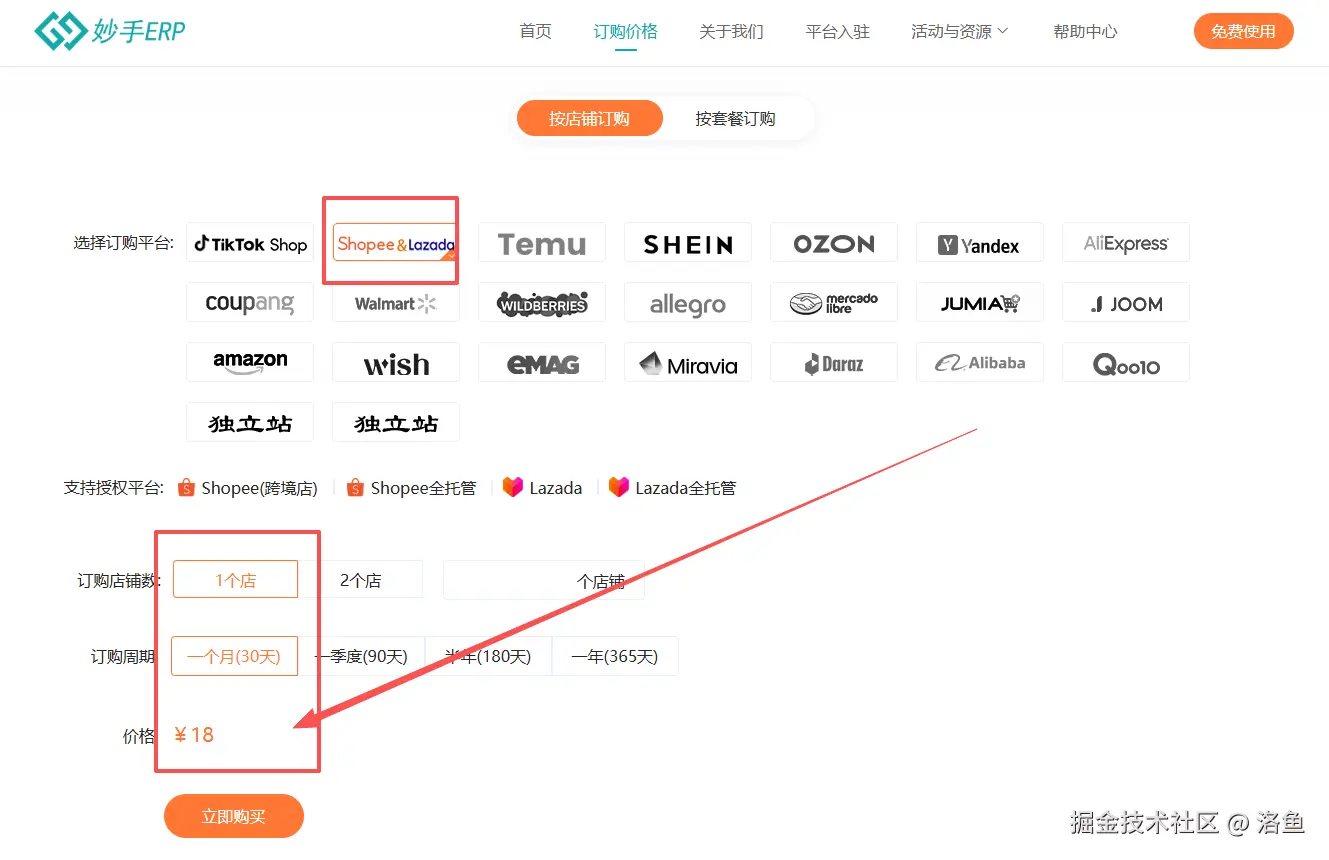Choose the Wildberries platform tile
This screenshot has height=860, width=1329.
click(x=542, y=303)
